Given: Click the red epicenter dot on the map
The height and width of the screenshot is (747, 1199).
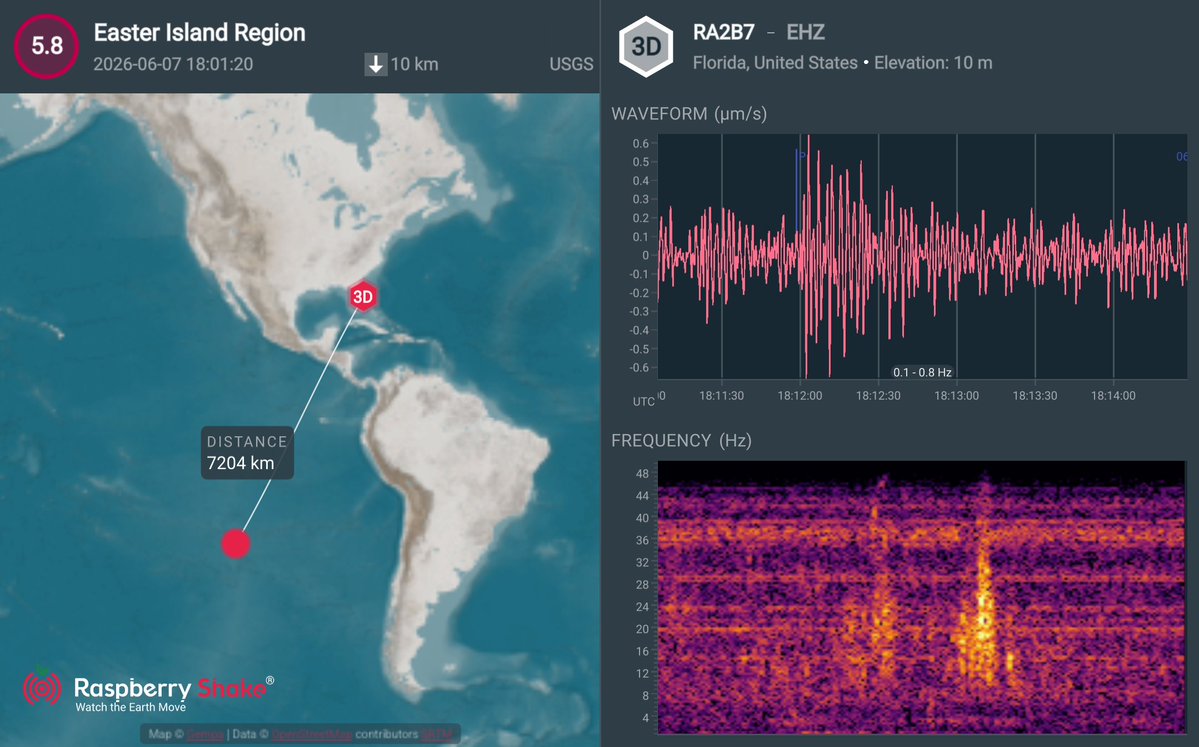Looking at the screenshot, I should pos(236,544).
